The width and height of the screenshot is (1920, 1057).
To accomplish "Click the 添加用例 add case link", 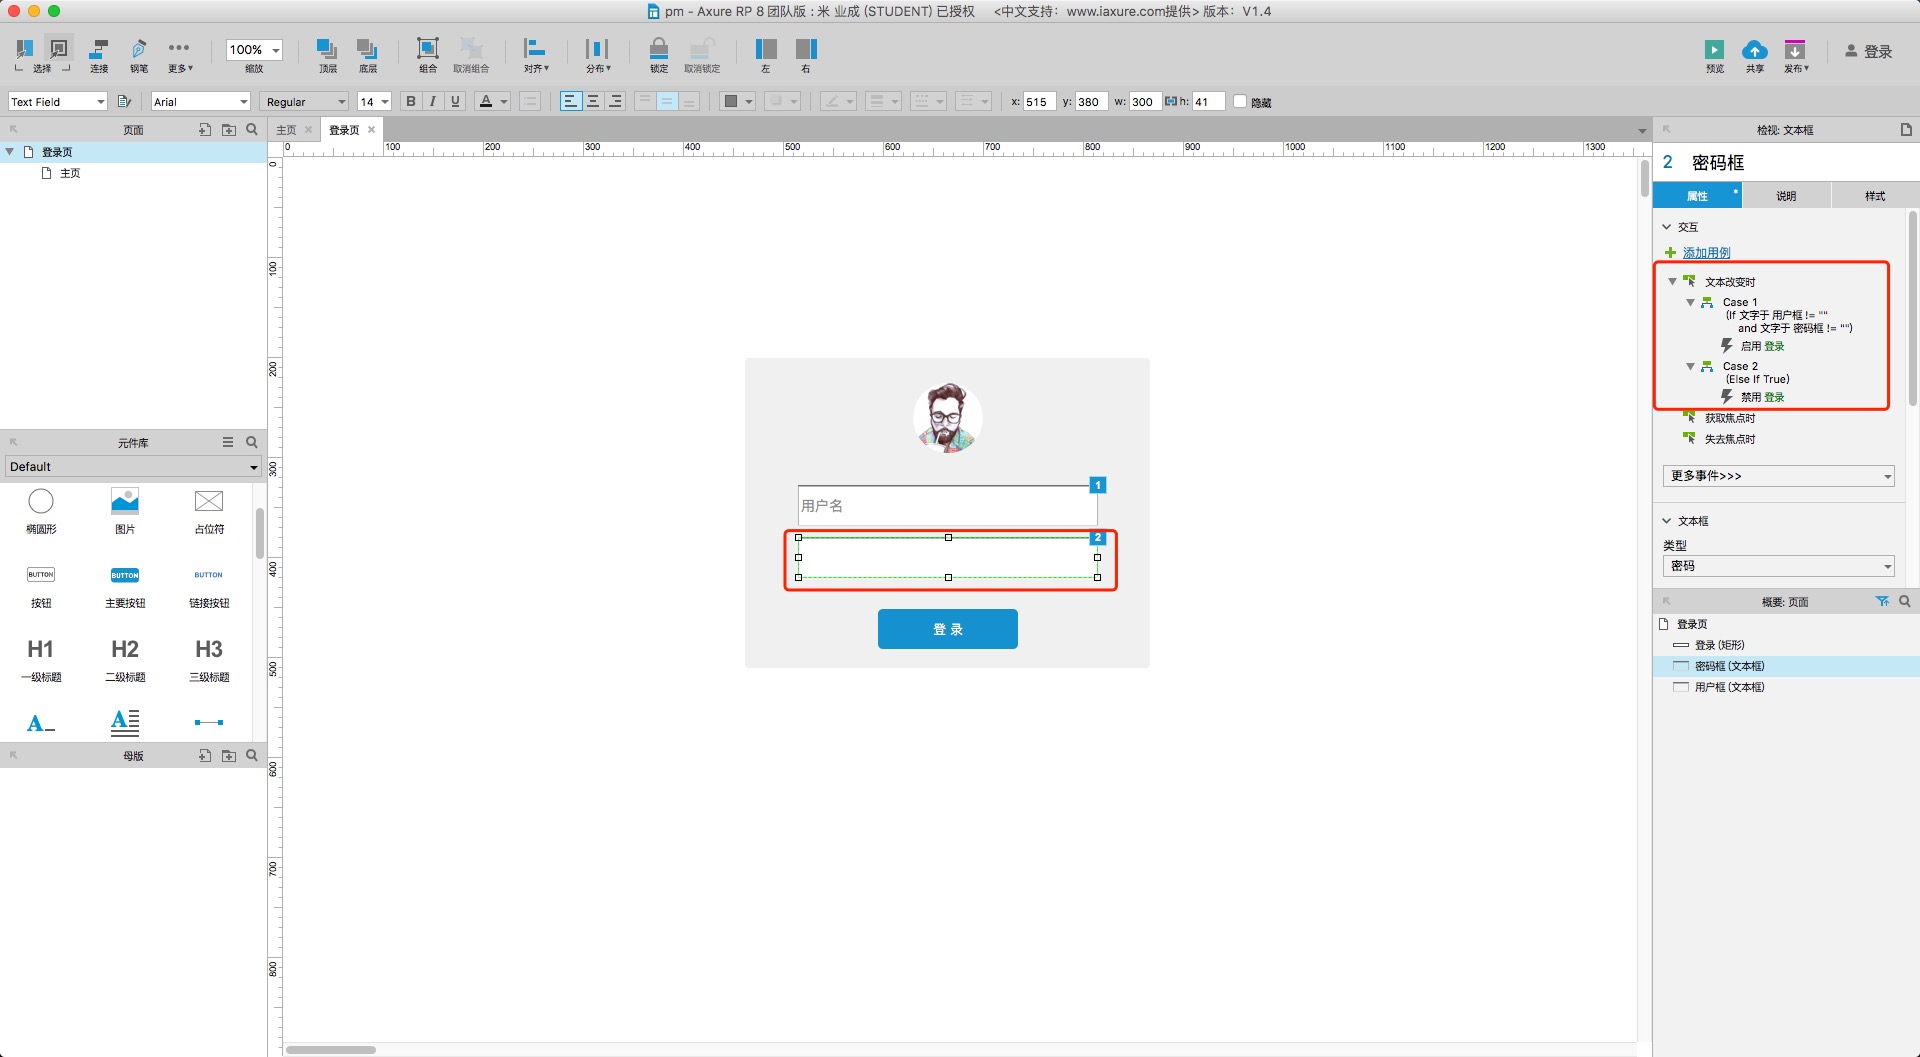I will pos(1706,253).
